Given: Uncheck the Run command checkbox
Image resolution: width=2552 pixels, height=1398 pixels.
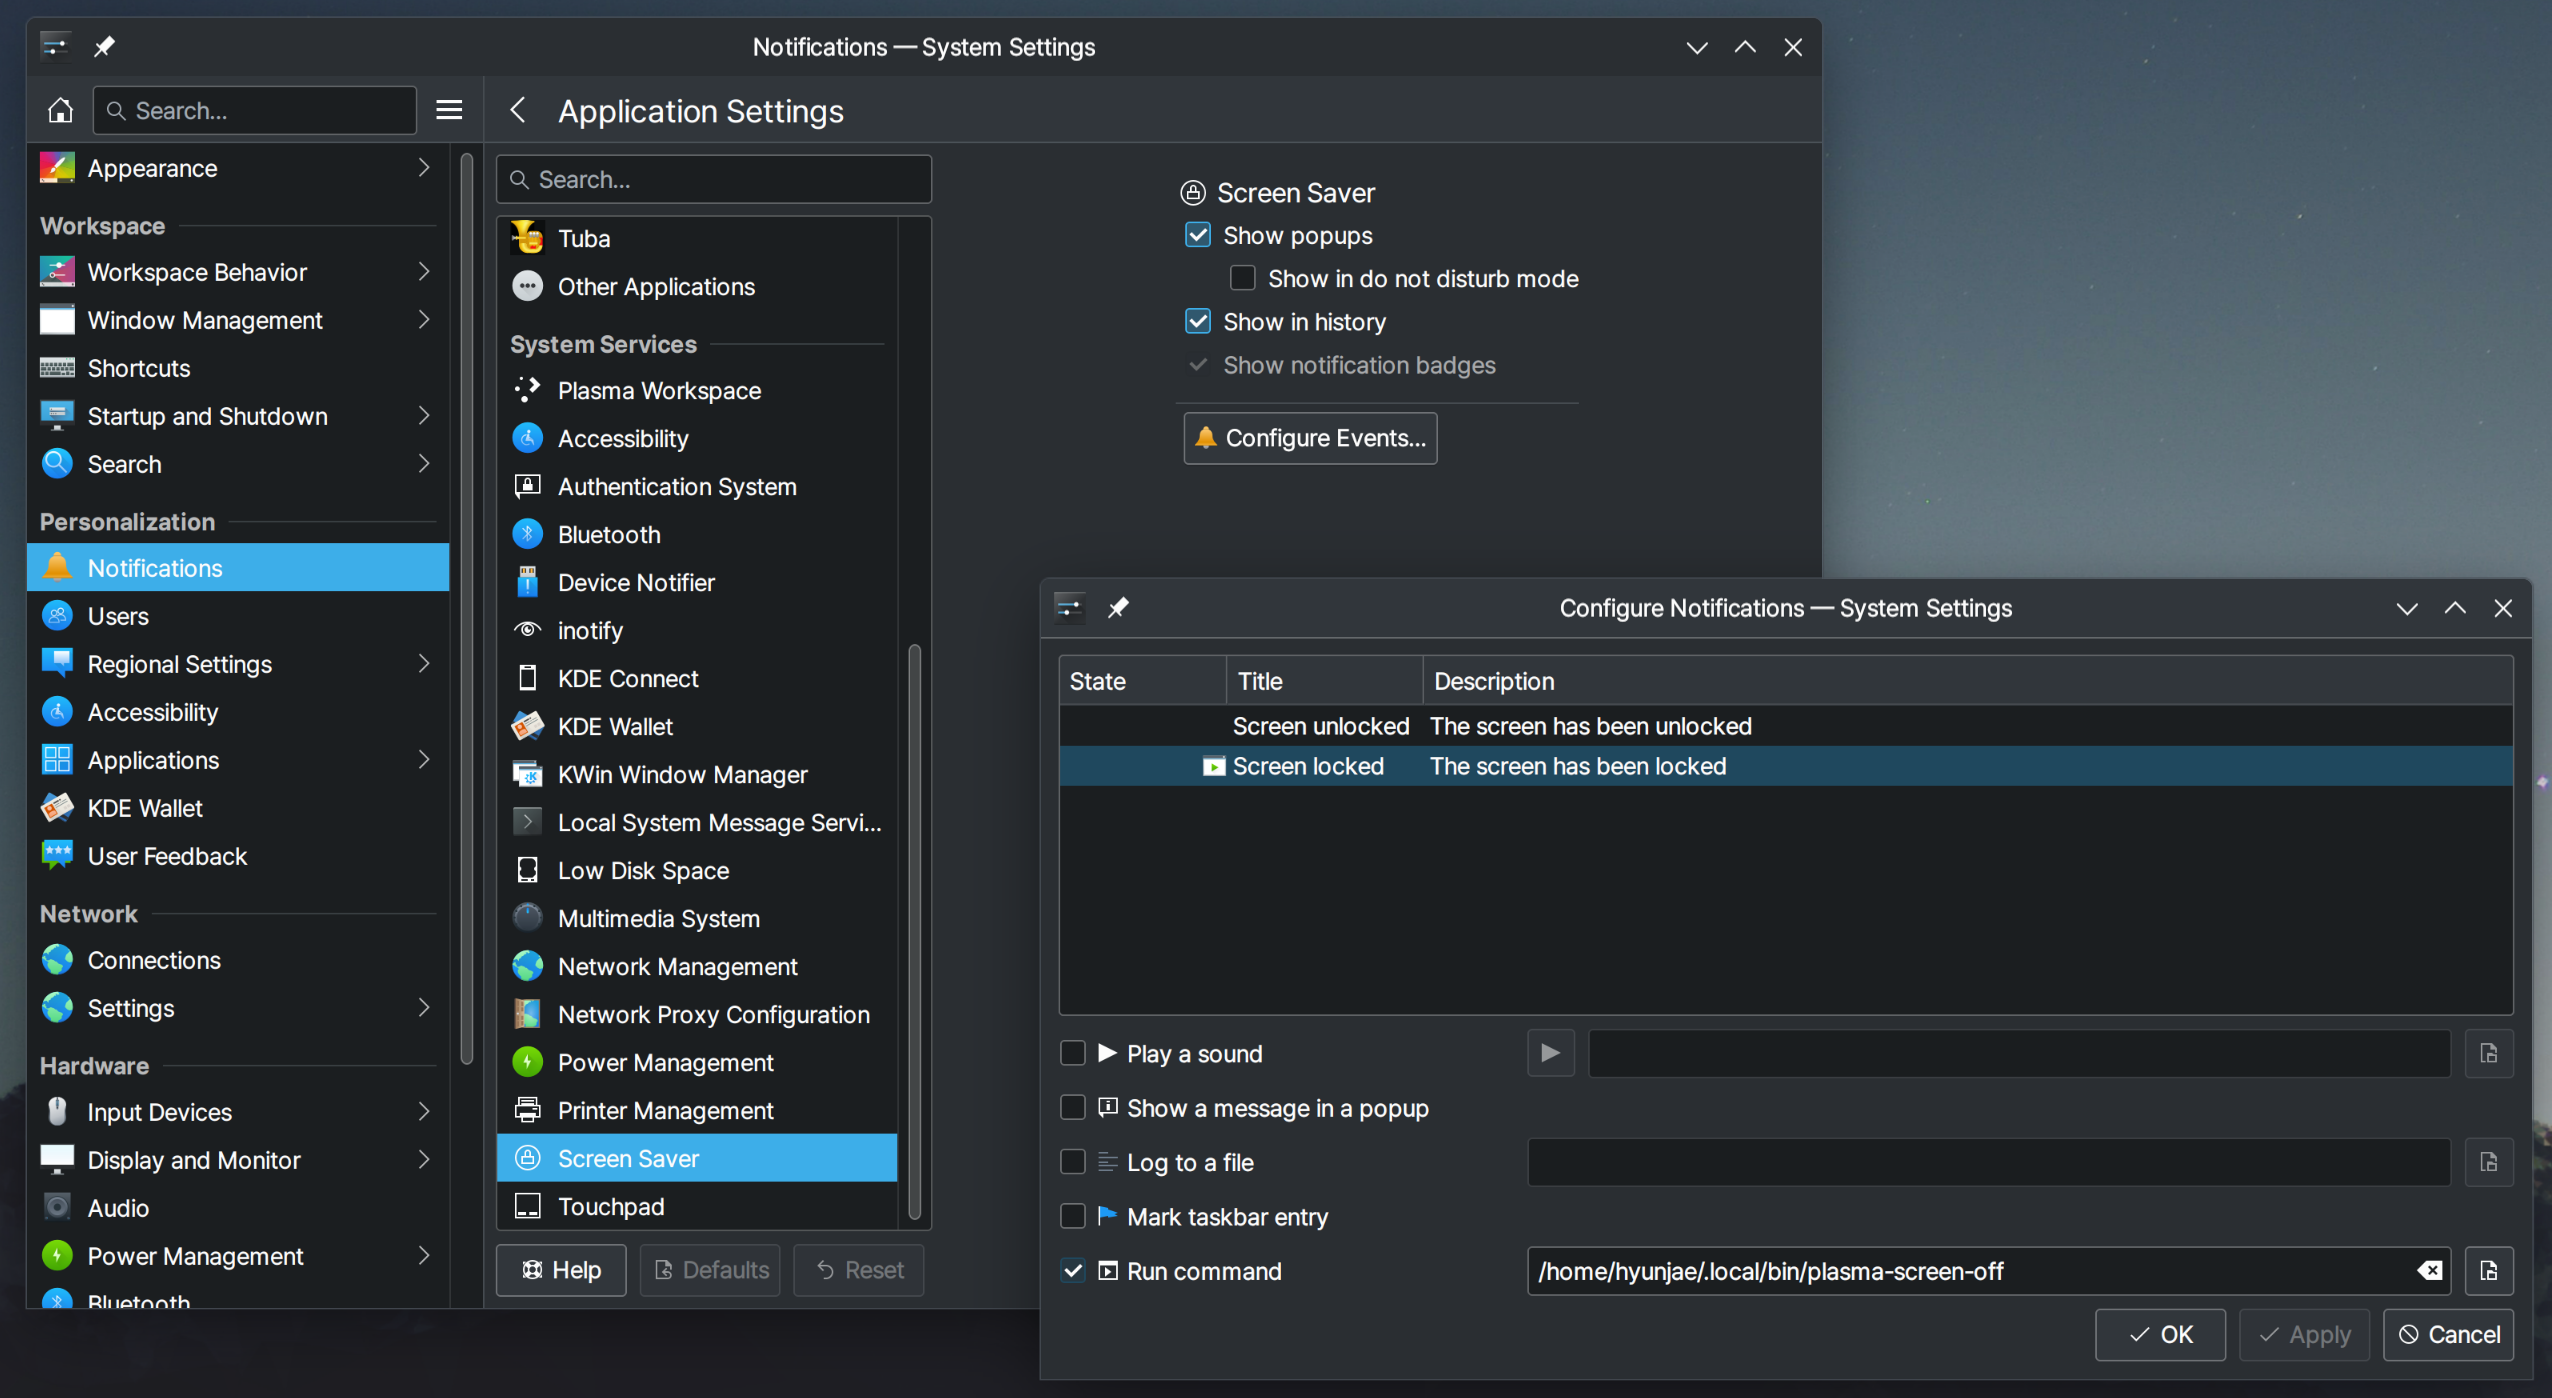Looking at the screenshot, I should 1072,1271.
